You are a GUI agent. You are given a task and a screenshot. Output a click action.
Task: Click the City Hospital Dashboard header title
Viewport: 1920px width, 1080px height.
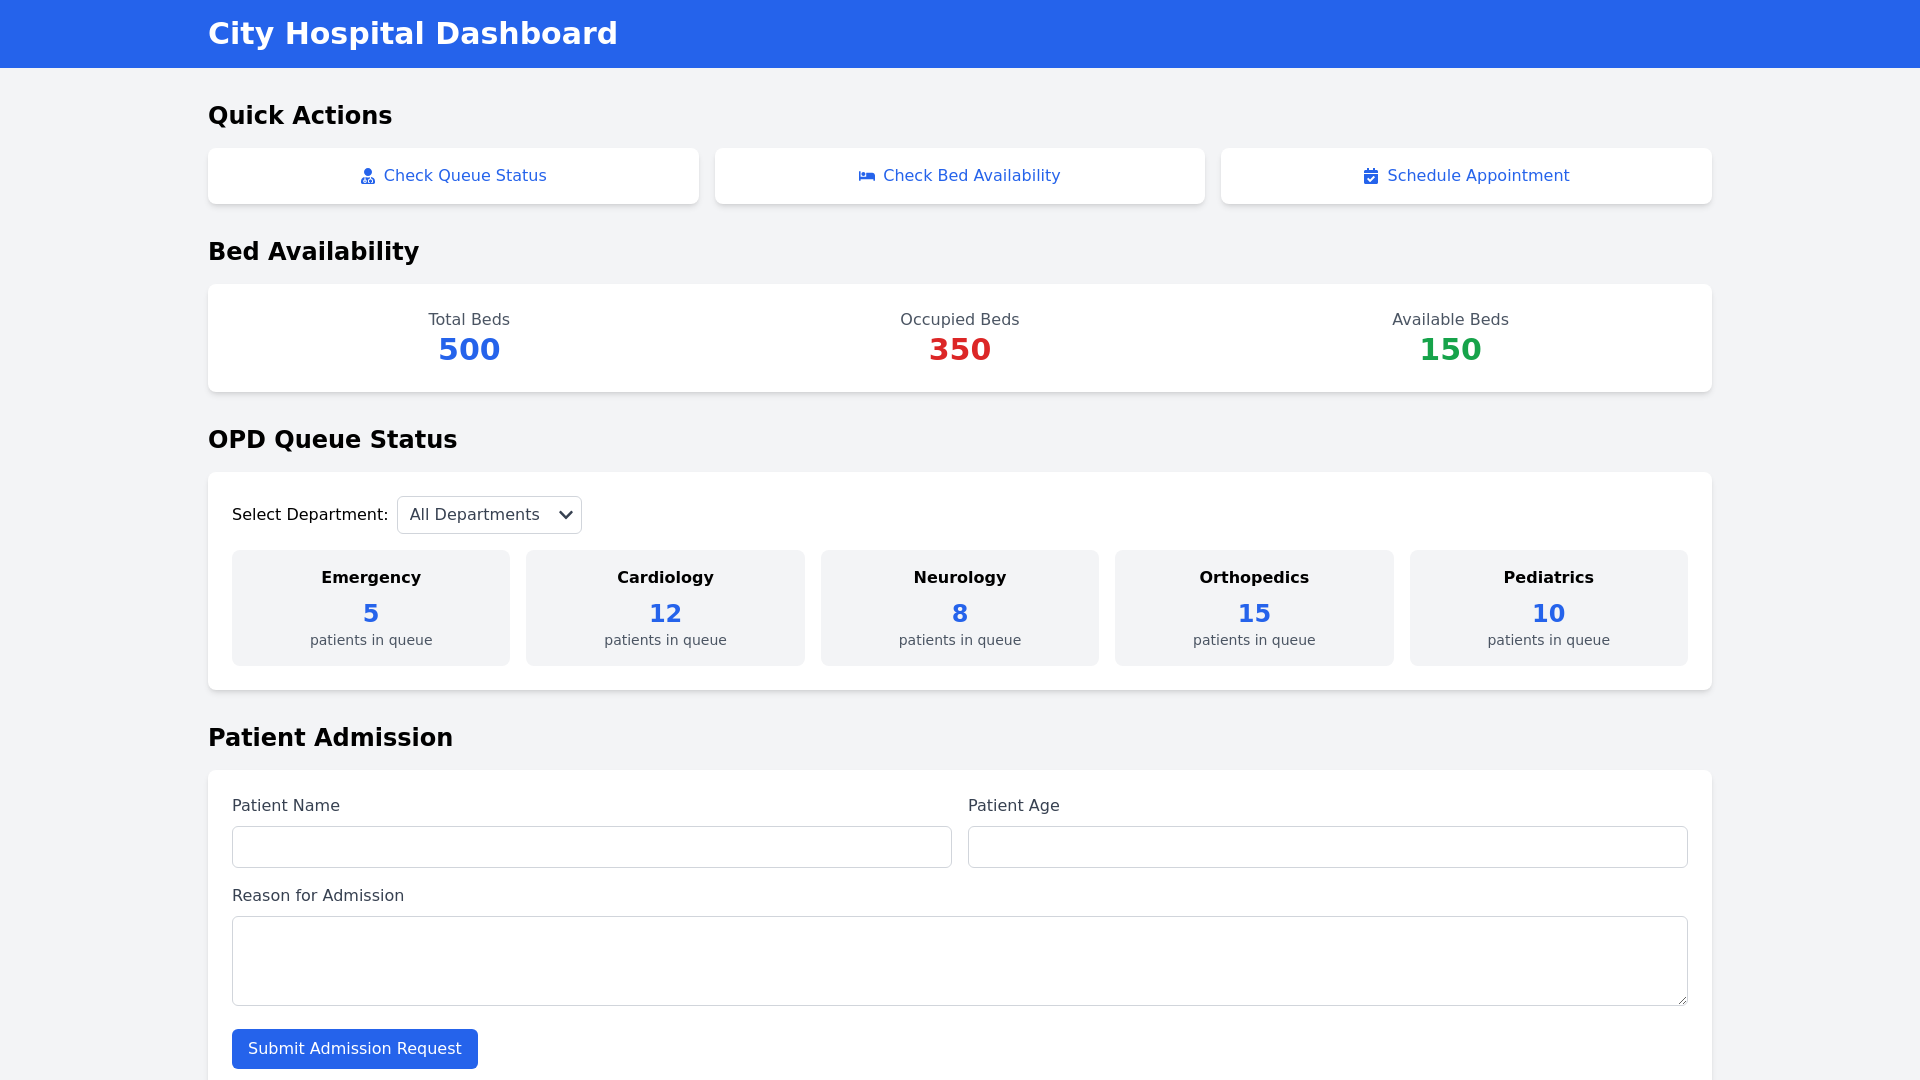pyautogui.click(x=413, y=33)
